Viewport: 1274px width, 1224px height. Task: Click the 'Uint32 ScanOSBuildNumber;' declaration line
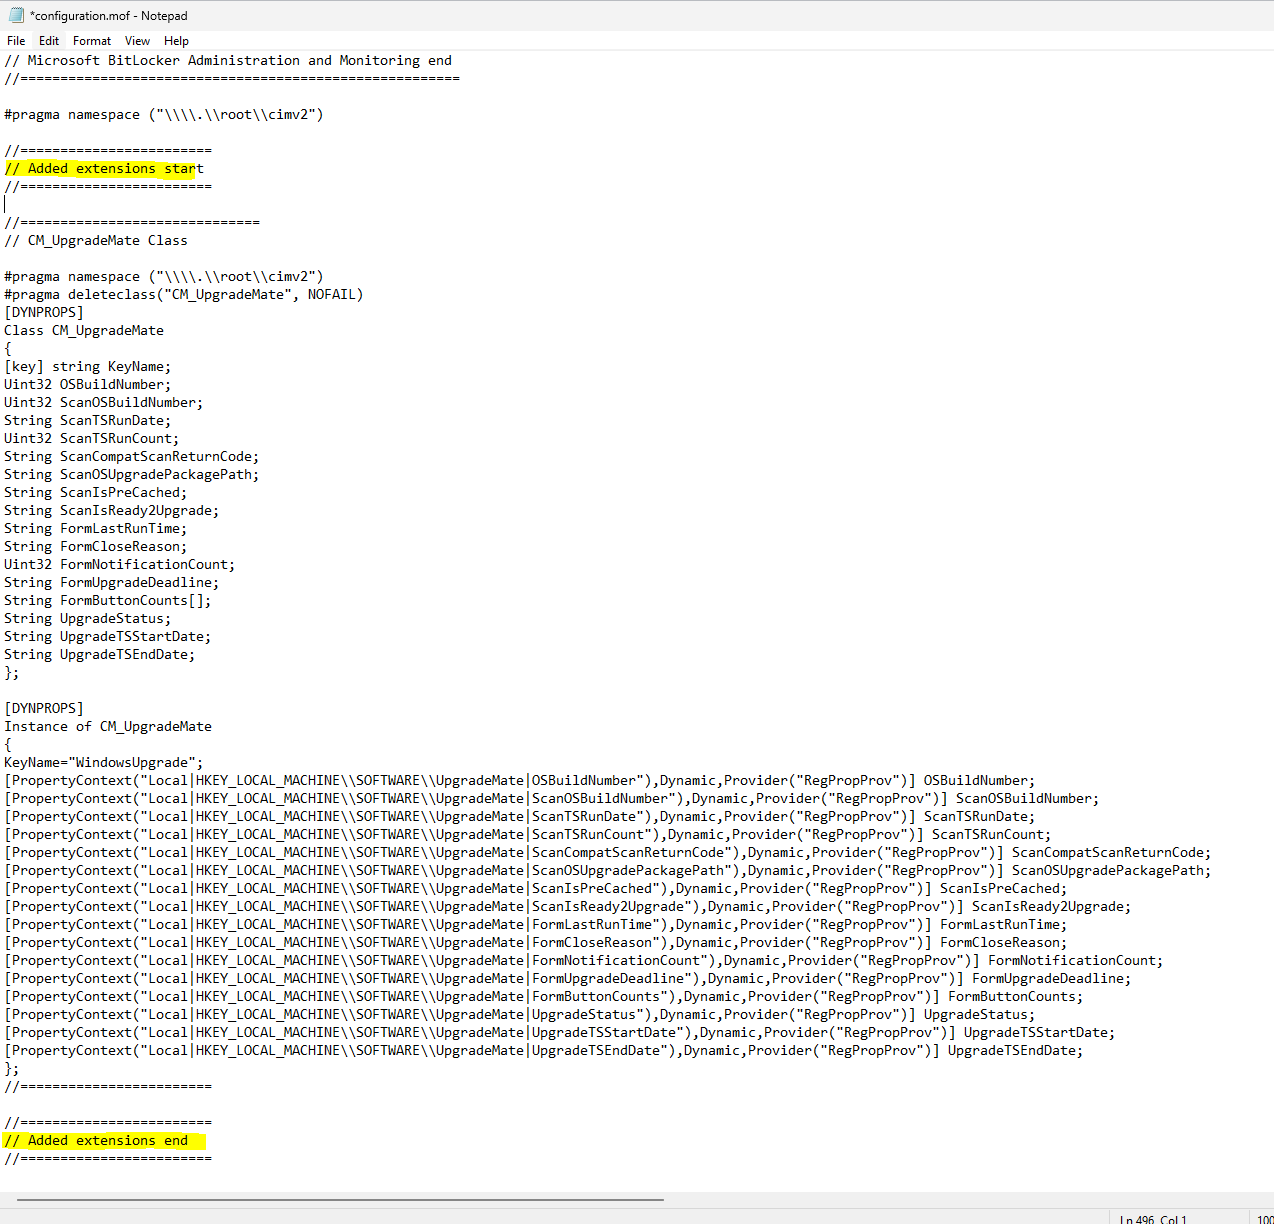[x=104, y=403]
